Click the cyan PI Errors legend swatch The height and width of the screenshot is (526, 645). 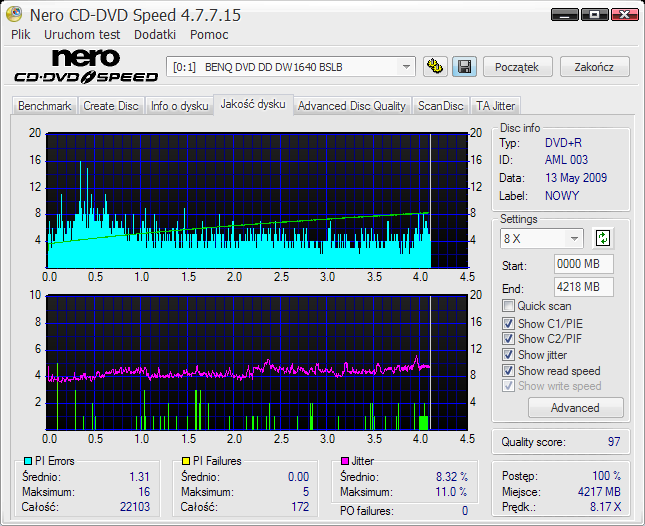coord(28,461)
